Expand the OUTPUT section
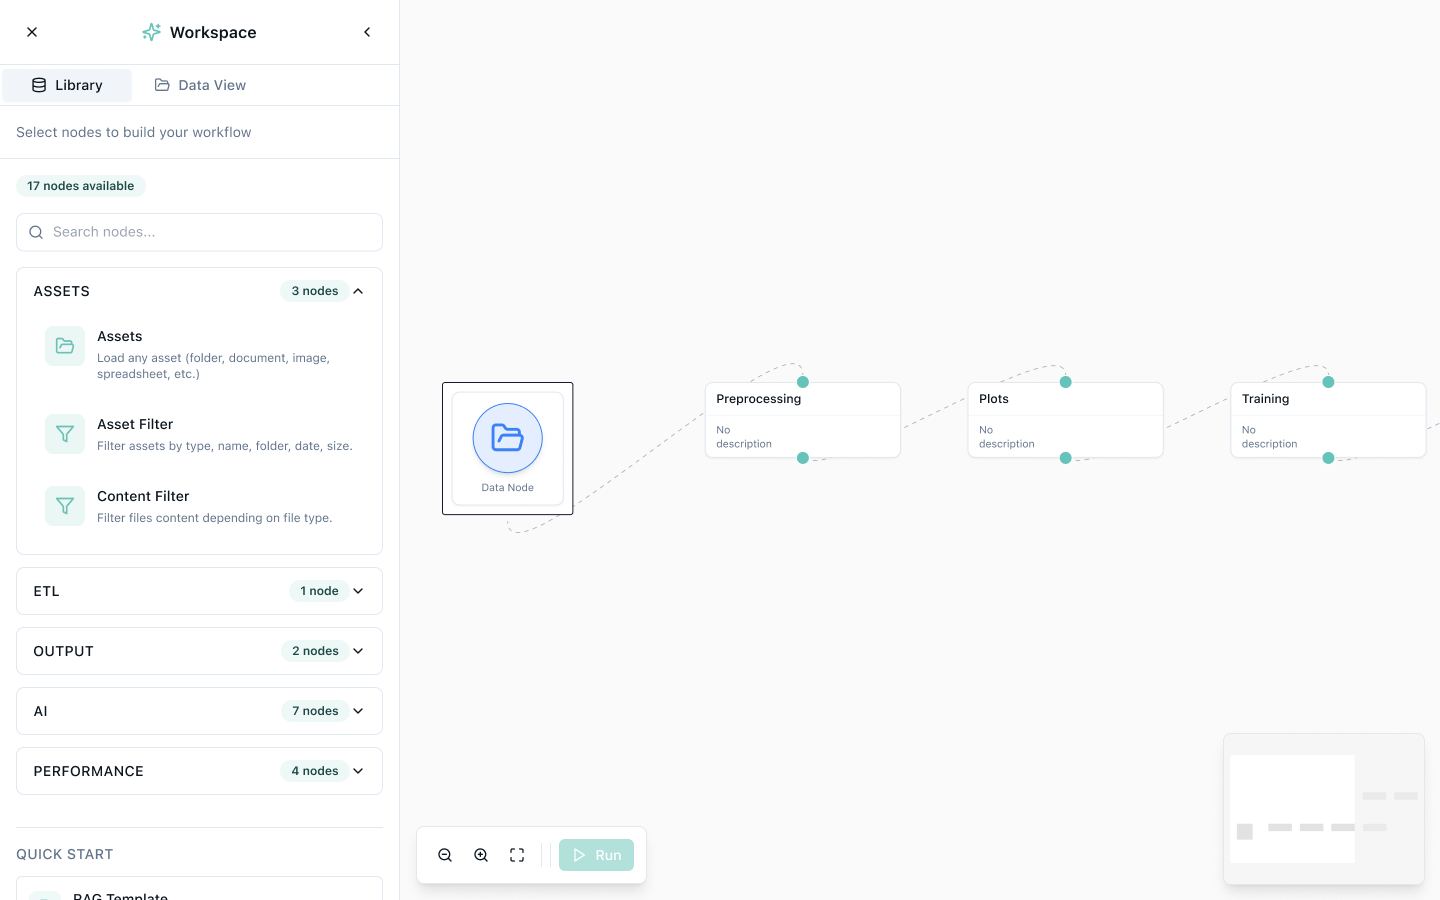 click(199, 651)
